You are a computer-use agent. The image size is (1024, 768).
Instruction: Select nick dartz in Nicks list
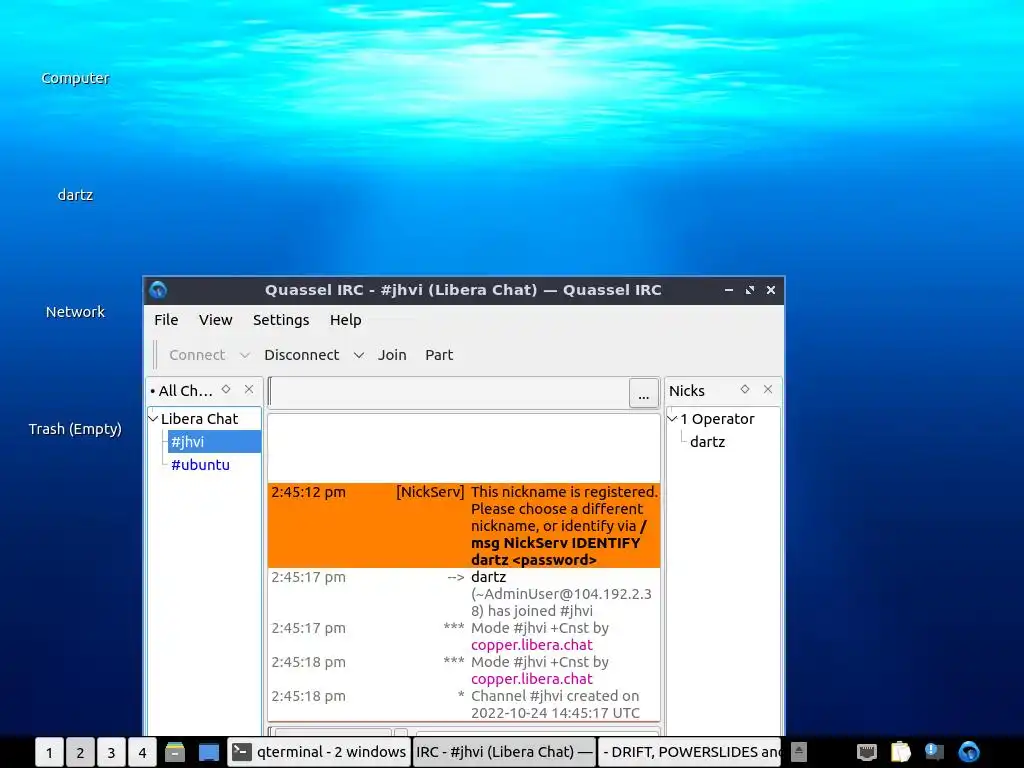point(707,442)
